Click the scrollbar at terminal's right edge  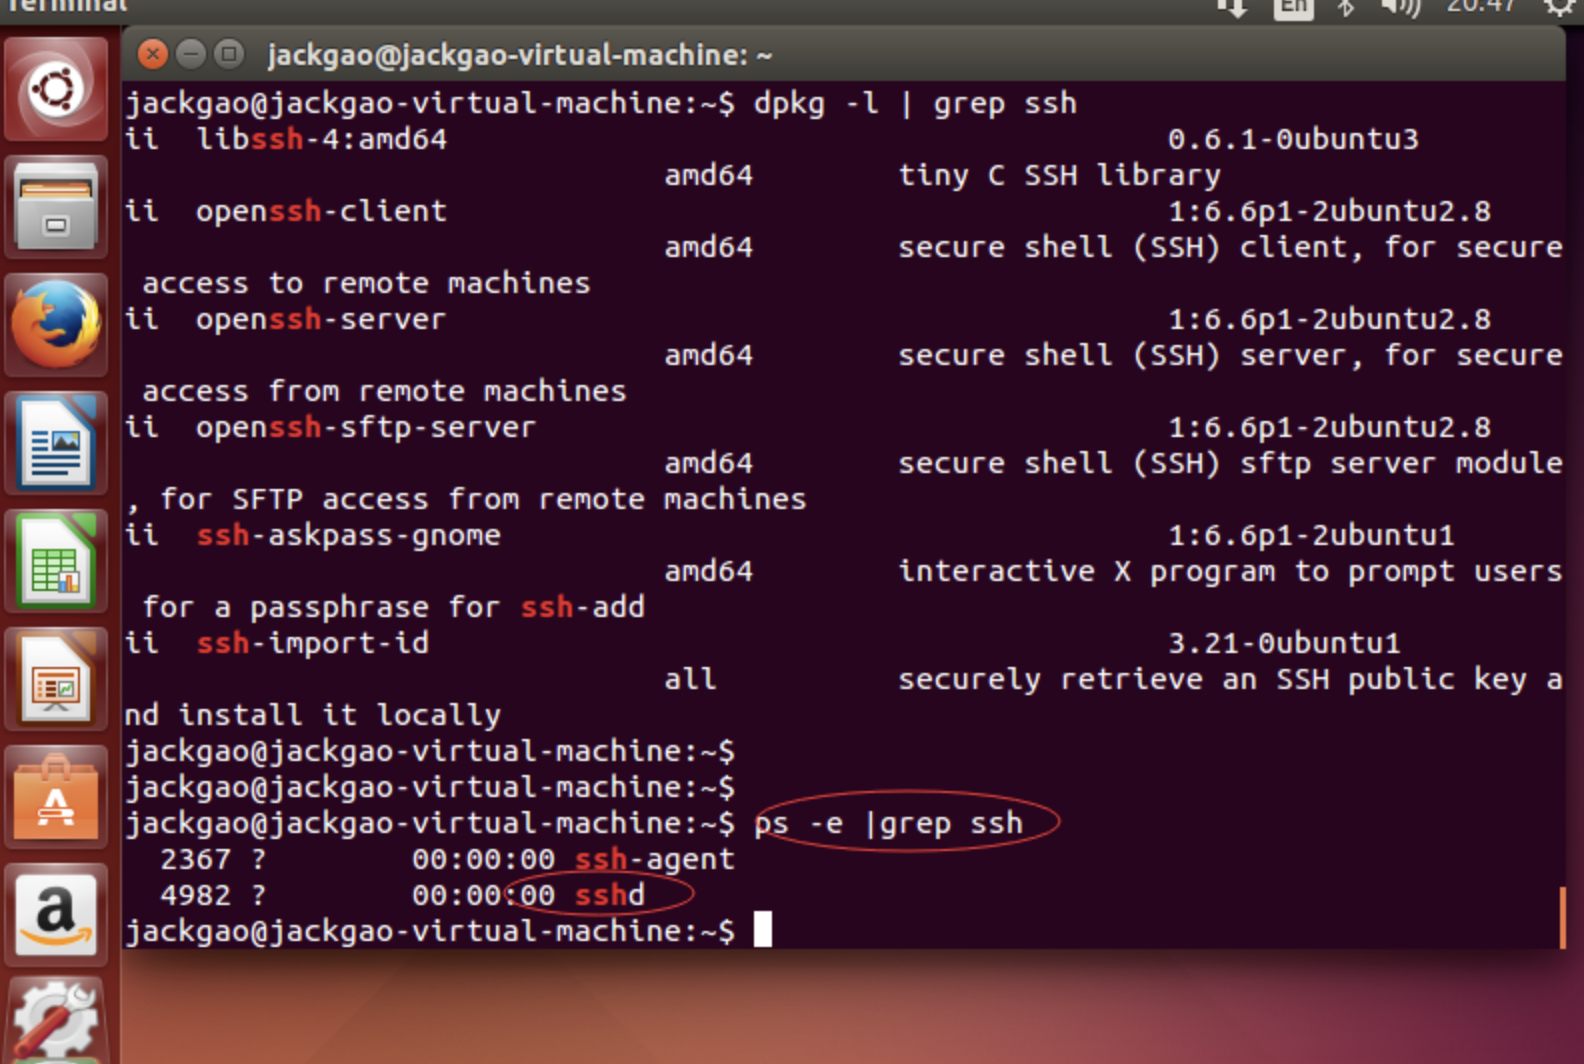1562,917
